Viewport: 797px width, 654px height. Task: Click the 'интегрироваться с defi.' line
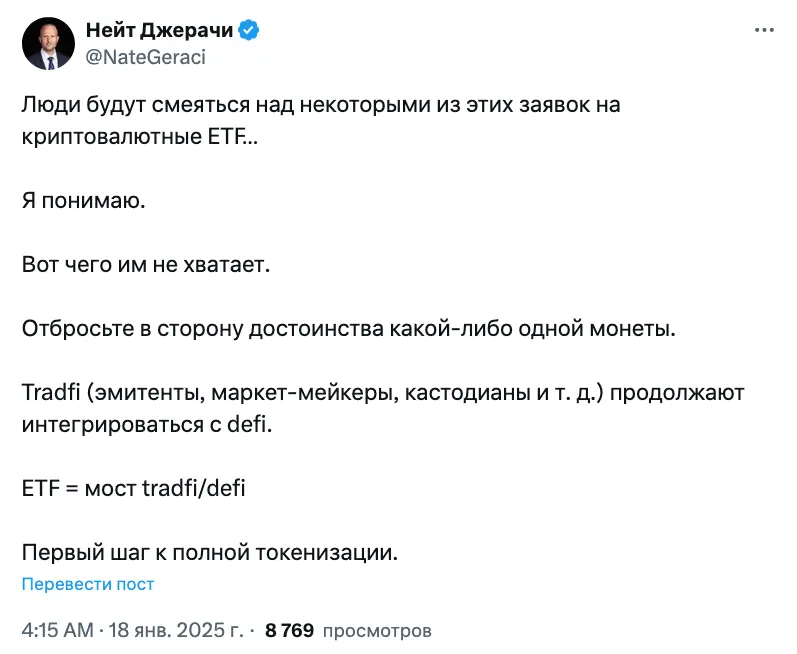coord(147,425)
